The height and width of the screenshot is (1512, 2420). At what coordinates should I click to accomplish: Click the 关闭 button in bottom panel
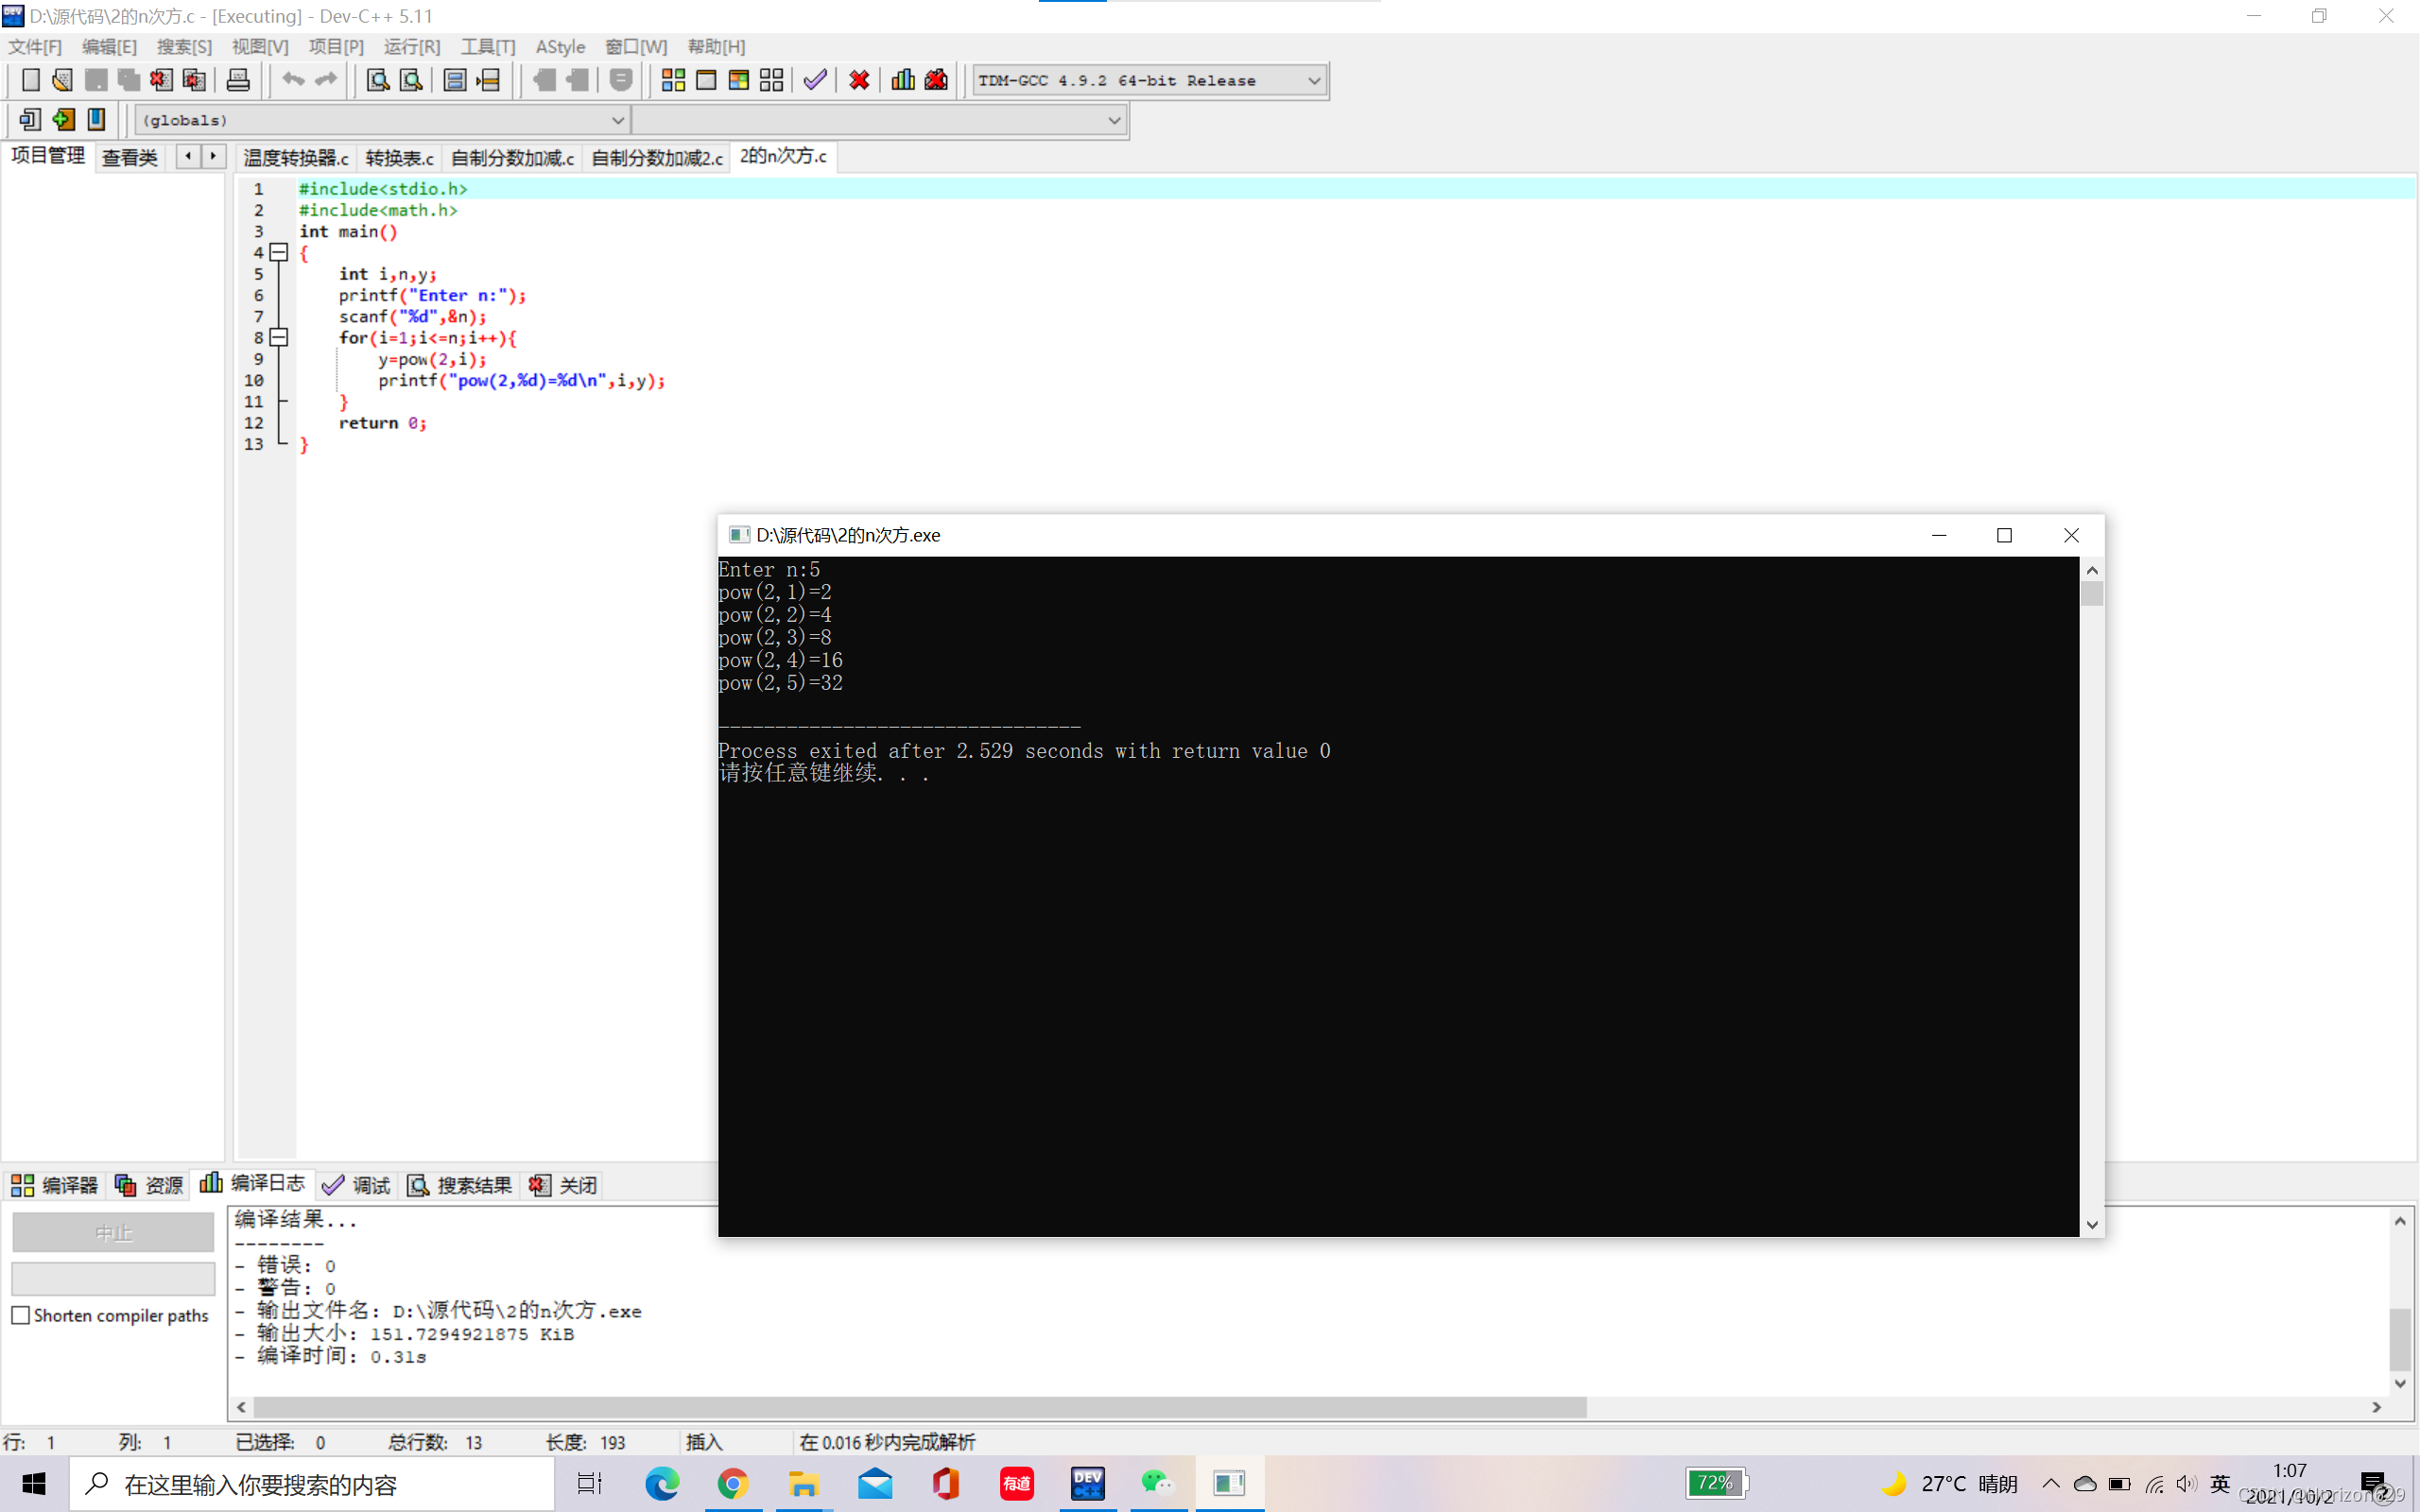(565, 1185)
